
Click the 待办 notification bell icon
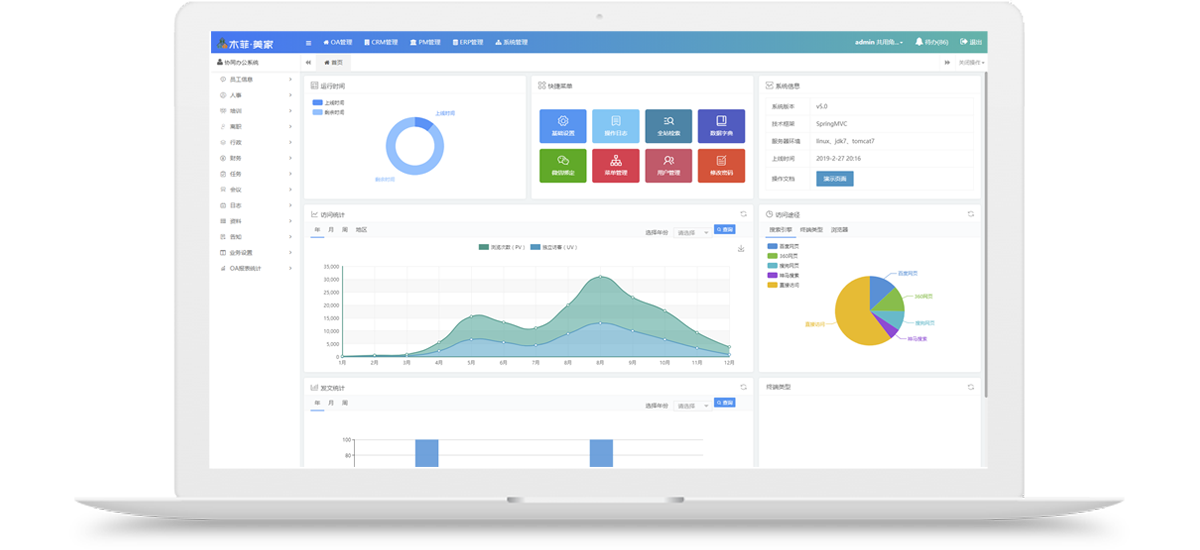[x=919, y=42]
